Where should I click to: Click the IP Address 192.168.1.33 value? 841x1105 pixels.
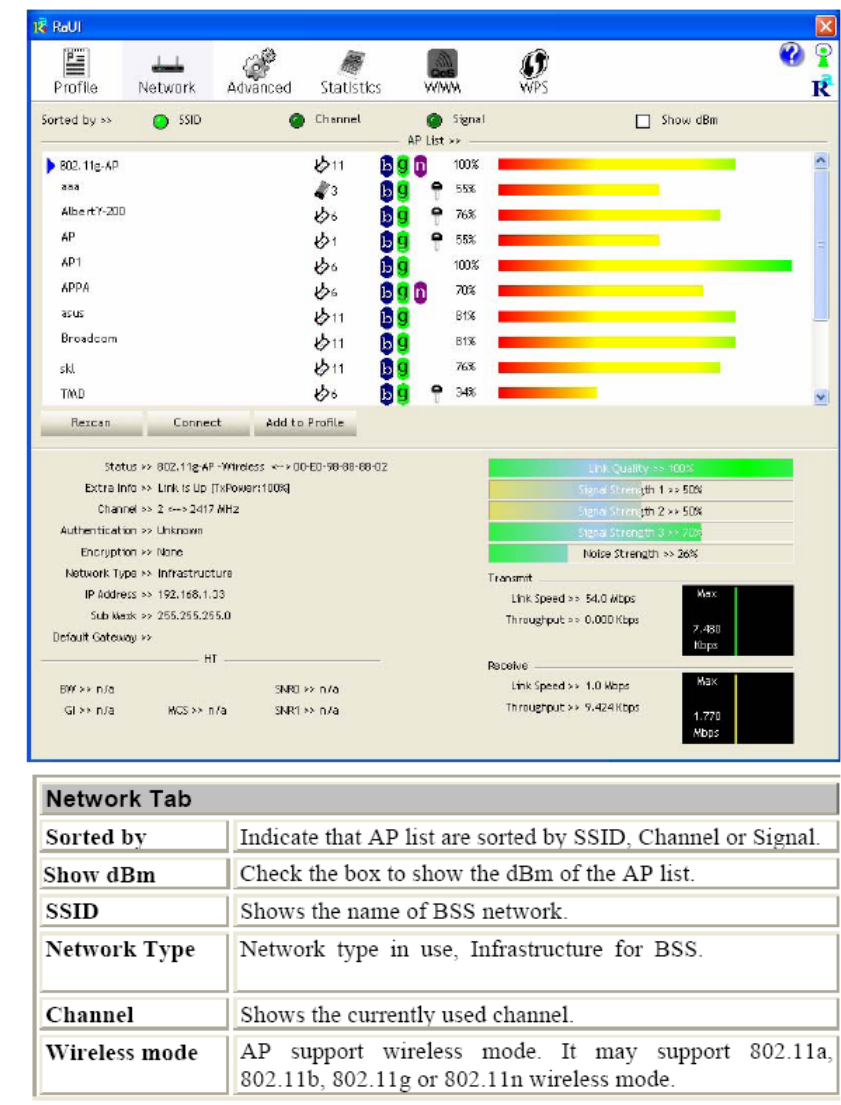pos(191,595)
